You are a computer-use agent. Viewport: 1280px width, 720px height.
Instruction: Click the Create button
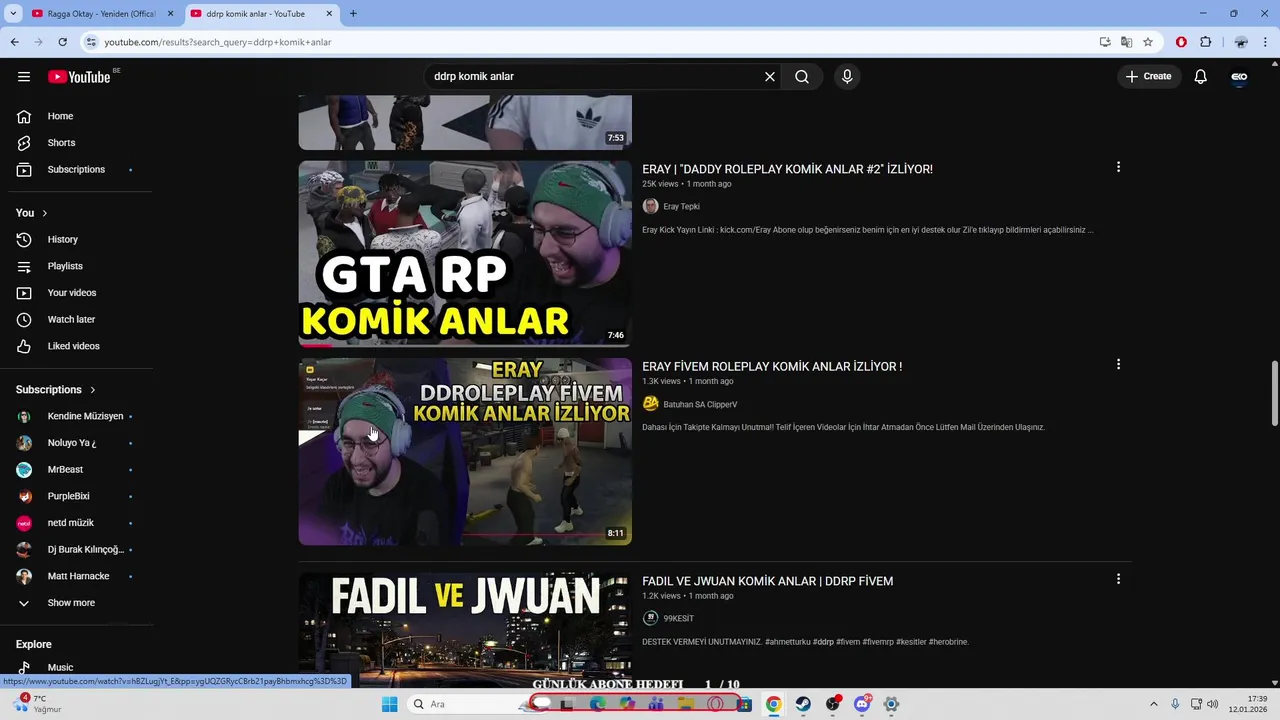pyautogui.click(x=1148, y=77)
